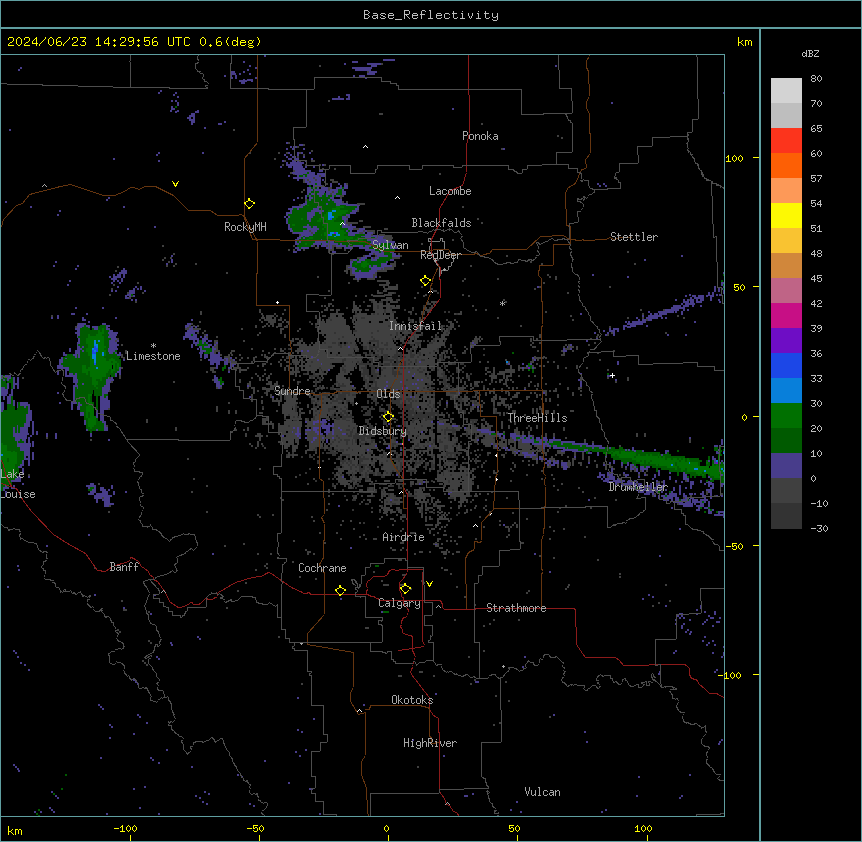Click the Lacombe city label
The height and width of the screenshot is (842, 862).
pyautogui.click(x=450, y=191)
